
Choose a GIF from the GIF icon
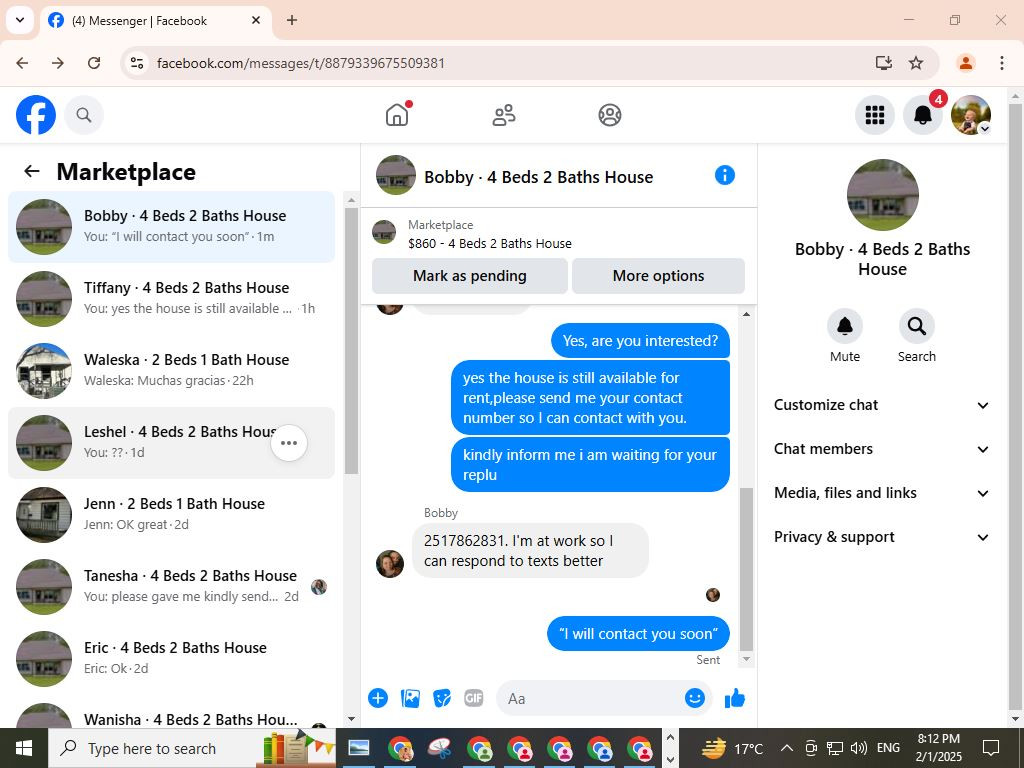pyautogui.click(x=473, y=698)
